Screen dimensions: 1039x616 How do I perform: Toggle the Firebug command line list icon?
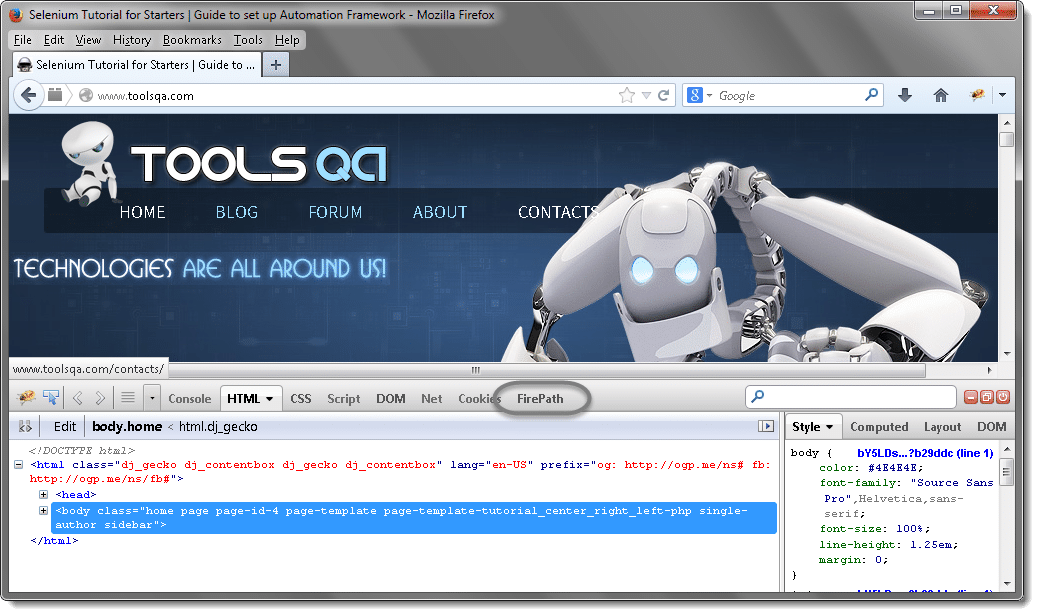(x=128, y=398)
